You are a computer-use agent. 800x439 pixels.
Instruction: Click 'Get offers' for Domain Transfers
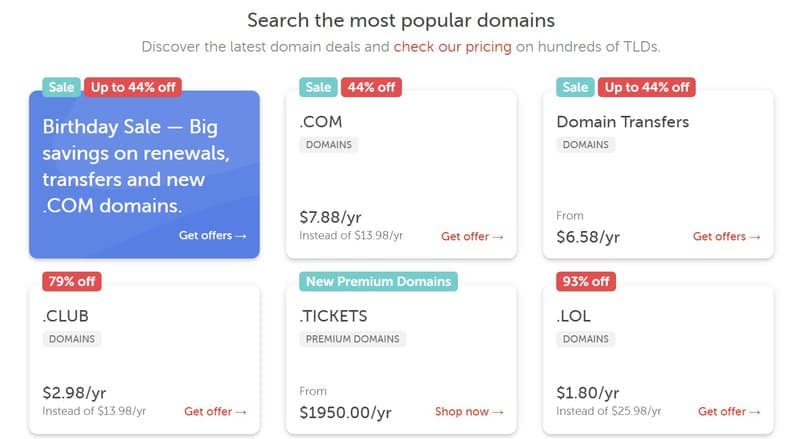(727, 236)
